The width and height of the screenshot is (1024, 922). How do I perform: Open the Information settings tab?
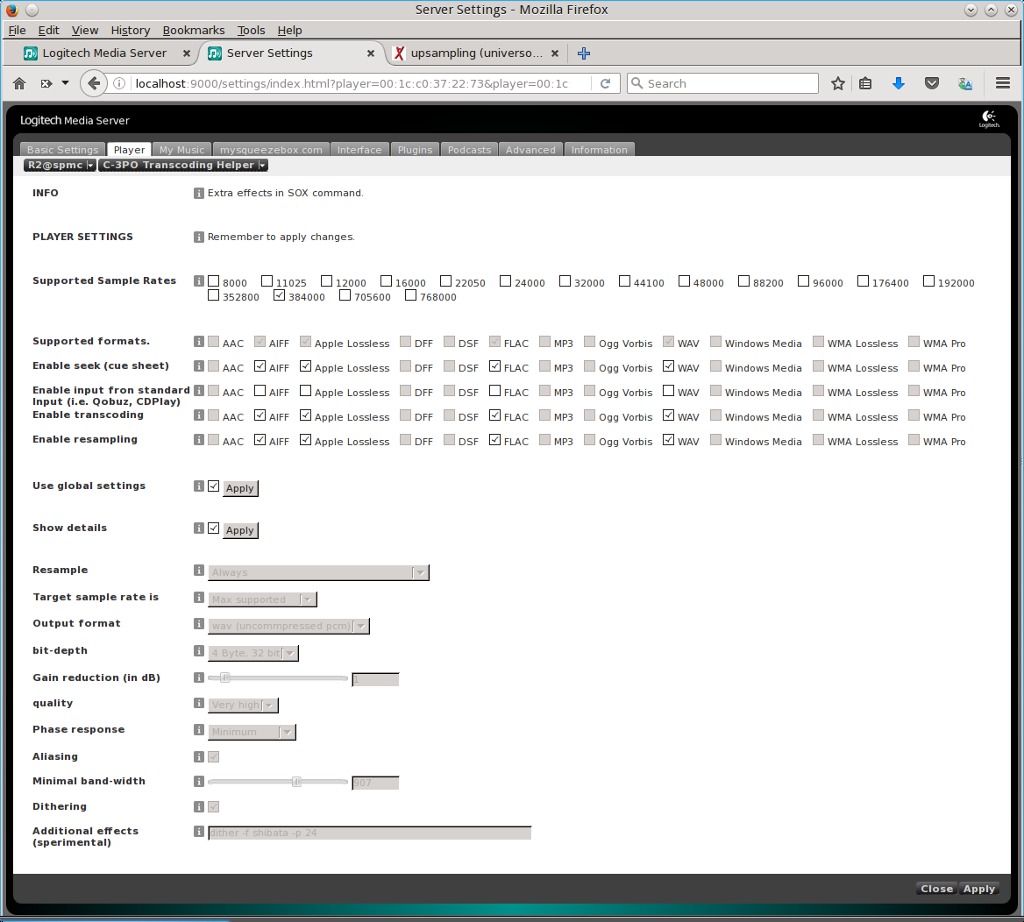[x=599, y=150]
